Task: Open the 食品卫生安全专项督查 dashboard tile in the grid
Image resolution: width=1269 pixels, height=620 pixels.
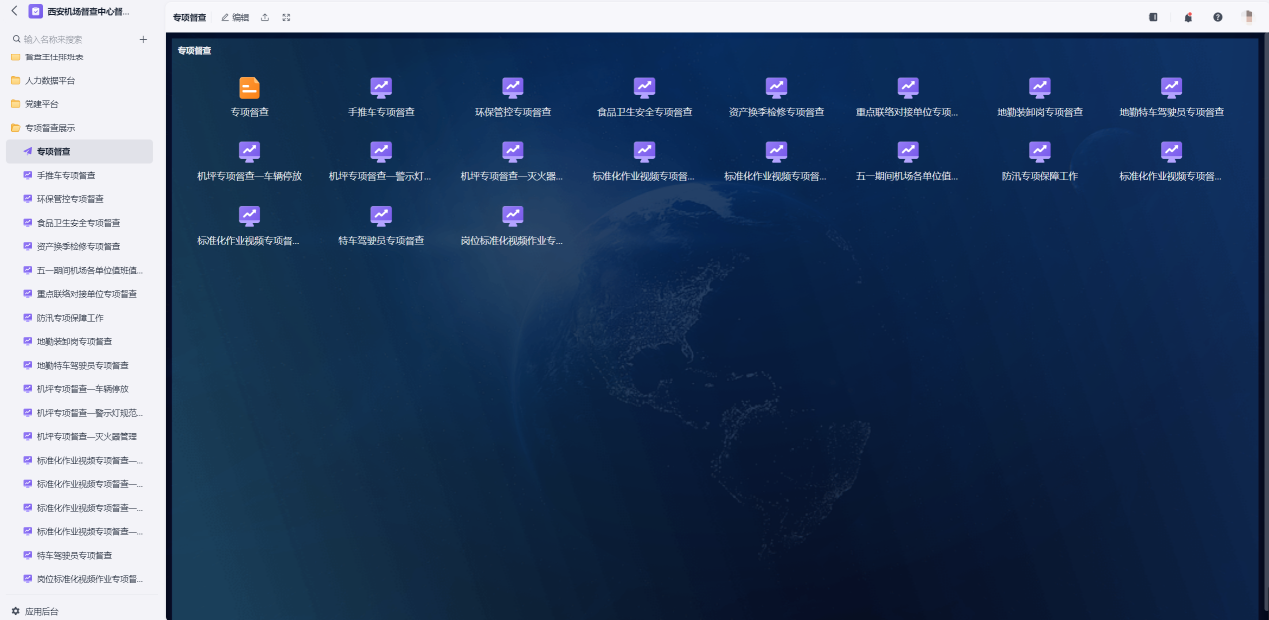Action: click(x=645, y=97)
